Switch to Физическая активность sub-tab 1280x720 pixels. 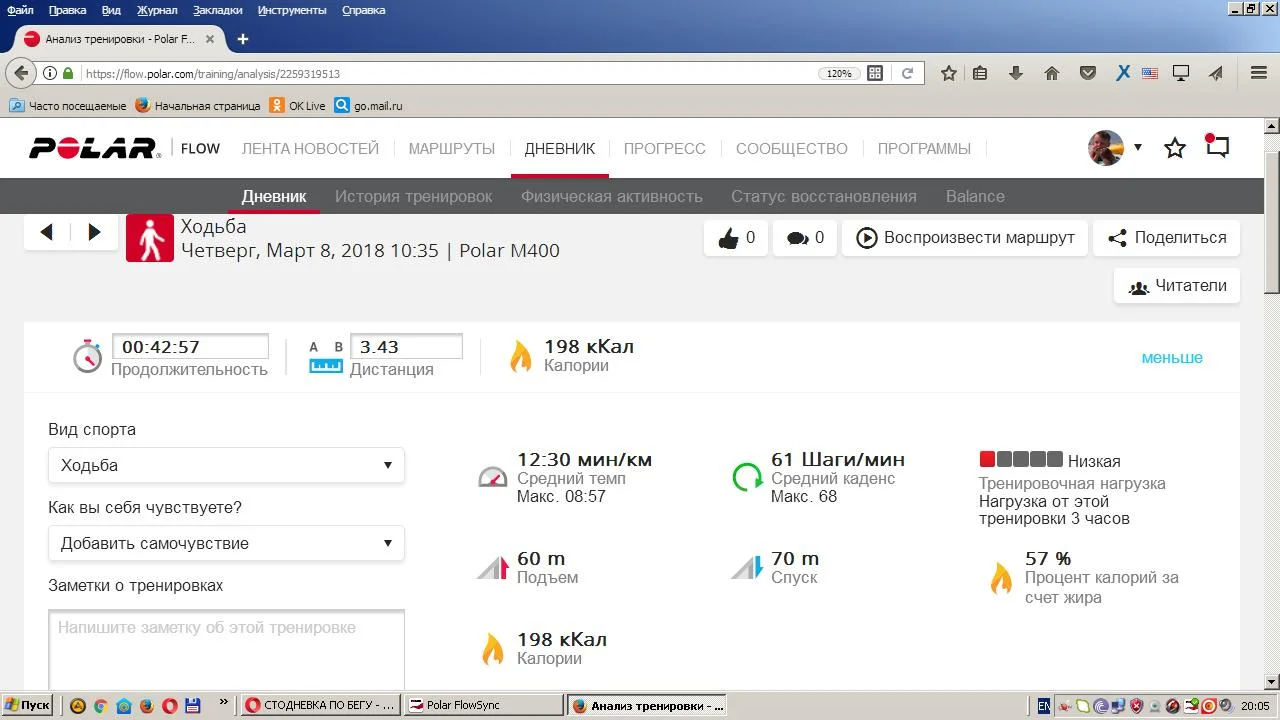click(x=612, y=196)
